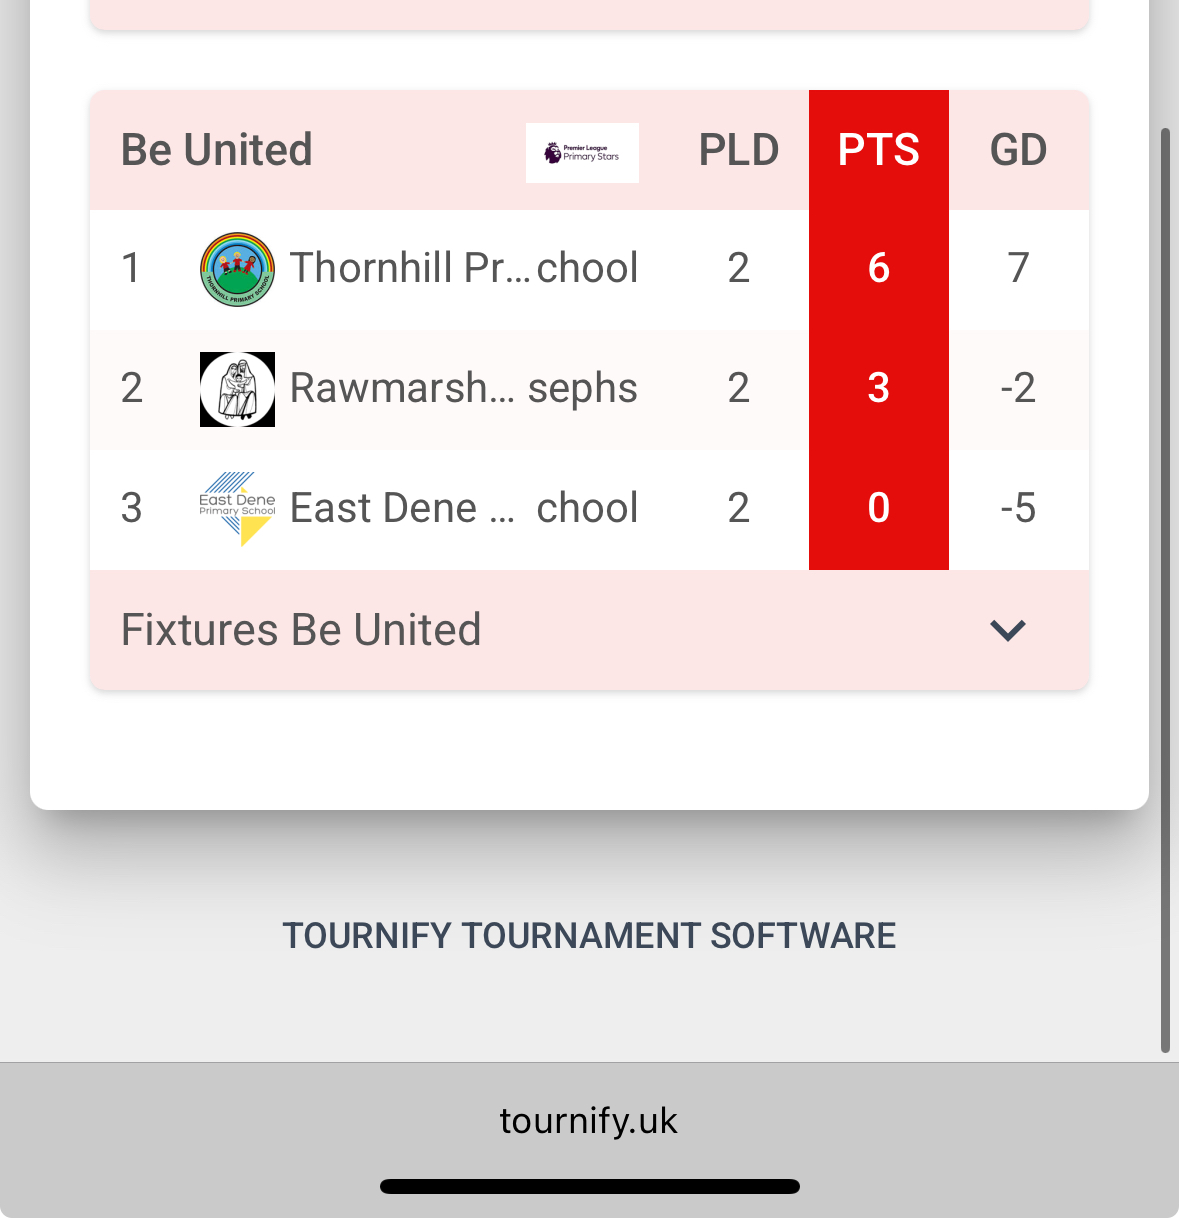Sort by the PTS column header
Screen dimensions: 1179x1218
point(878,150)
